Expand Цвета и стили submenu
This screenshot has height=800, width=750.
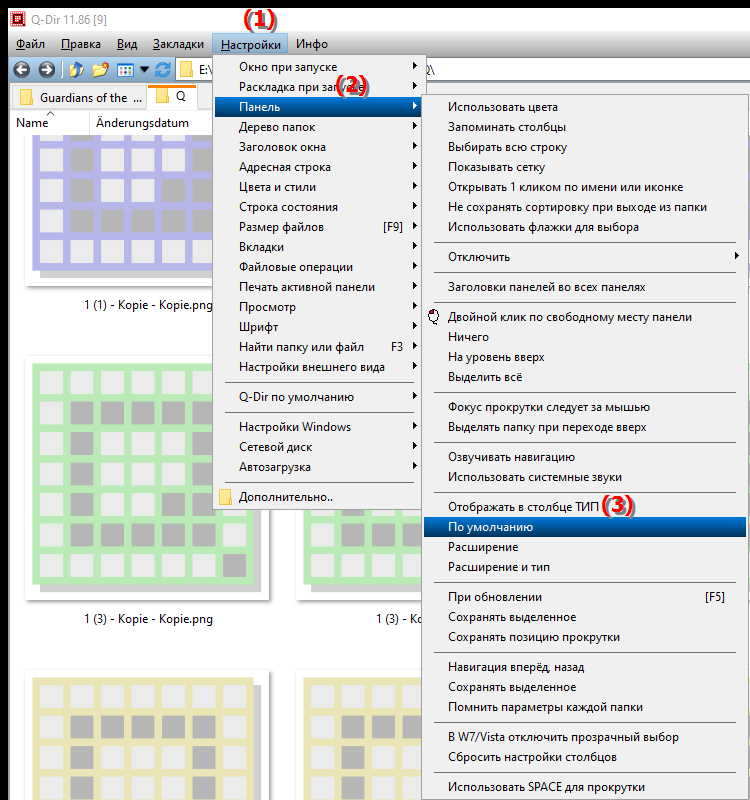click(x=318, y=187)
